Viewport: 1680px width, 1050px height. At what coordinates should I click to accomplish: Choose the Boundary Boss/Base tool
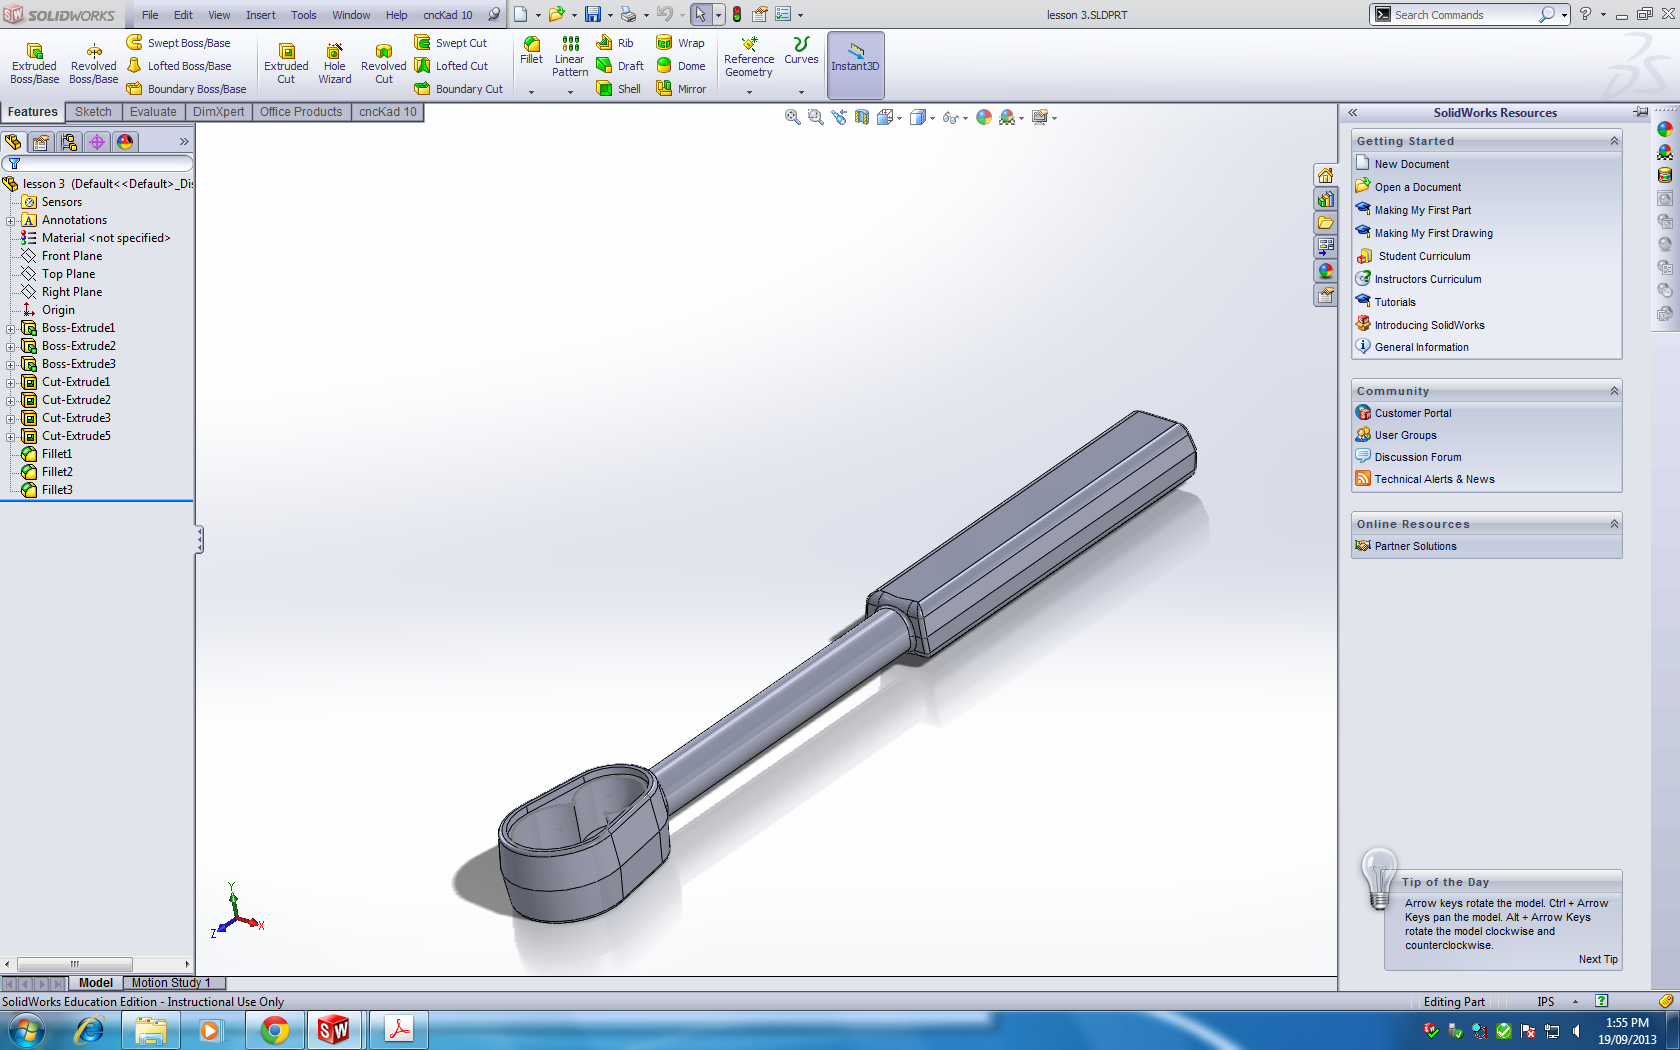point(186,88)
